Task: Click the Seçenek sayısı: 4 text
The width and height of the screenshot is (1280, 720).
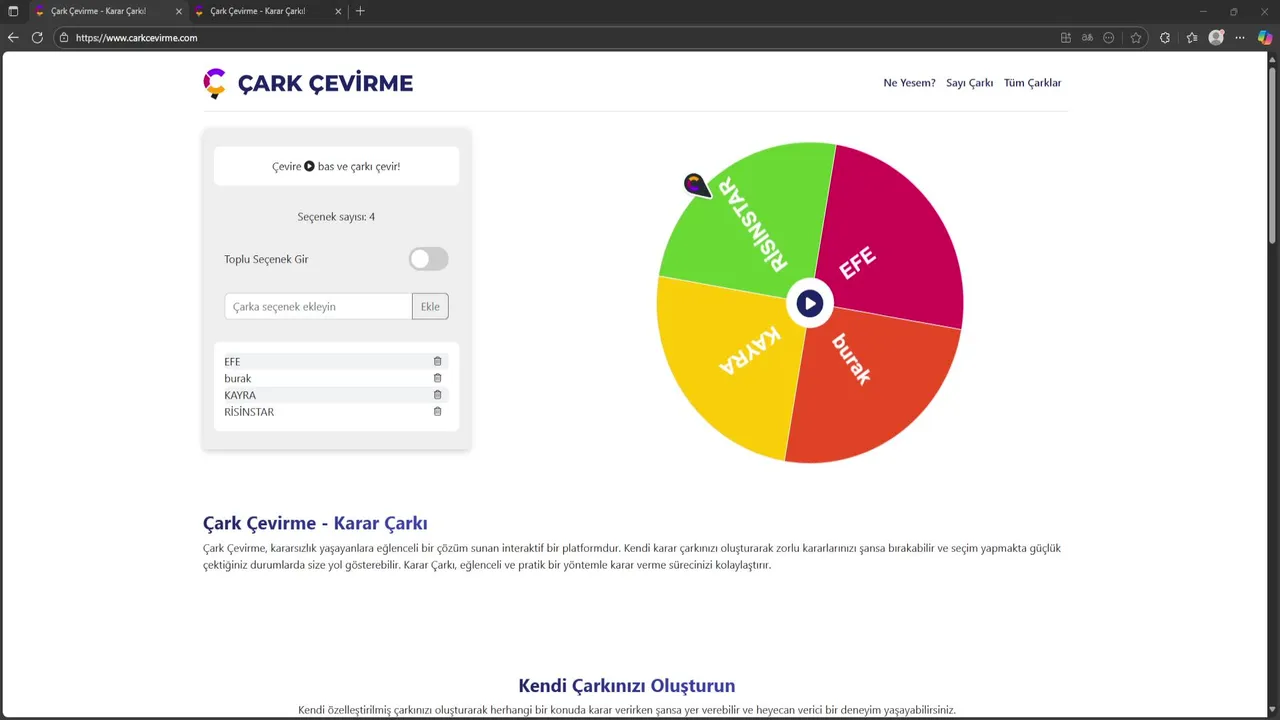Action: pyautogui.click(x=336, y=217)
